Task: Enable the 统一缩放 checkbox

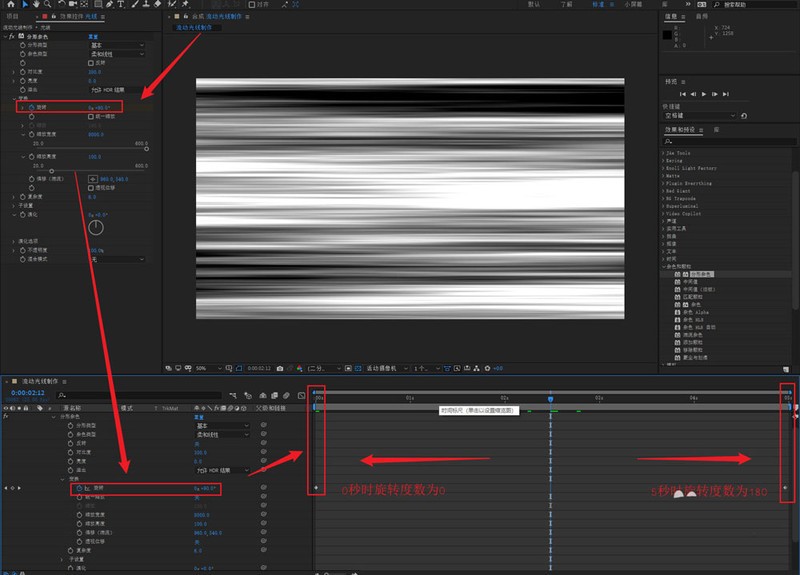Action: pyautogui.click(x=91, y=115)
